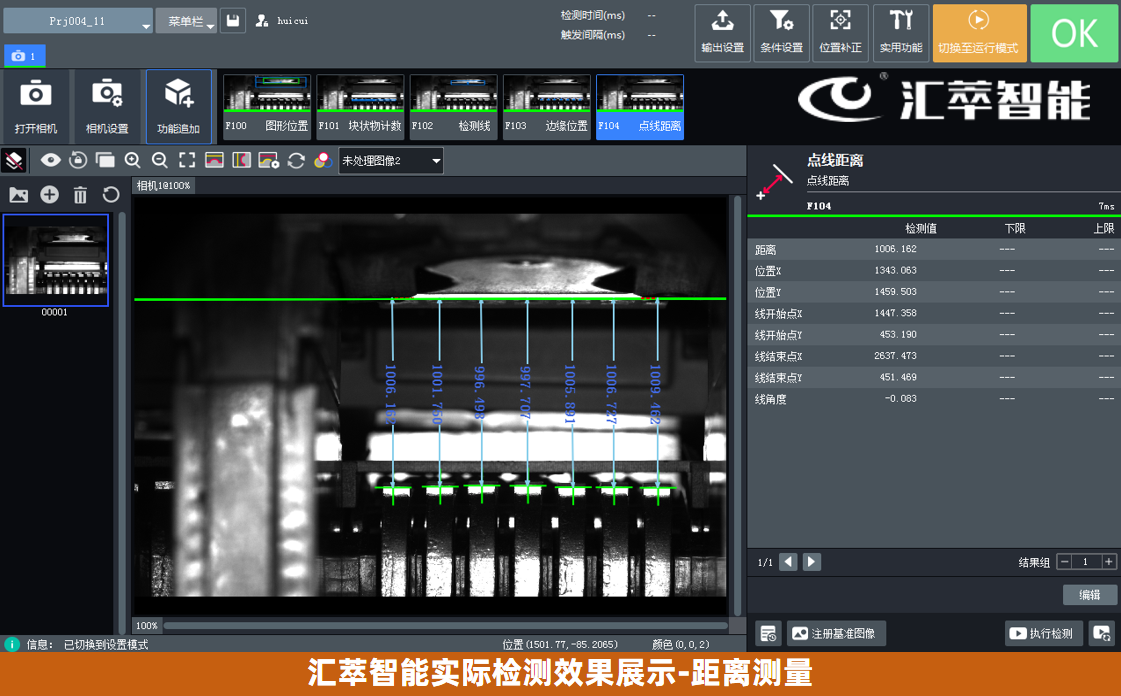Select the F100 图形位置 function tab
The height and width of the screenshot is (696, 1121).
pyautogui.click(x=265, y=107)
